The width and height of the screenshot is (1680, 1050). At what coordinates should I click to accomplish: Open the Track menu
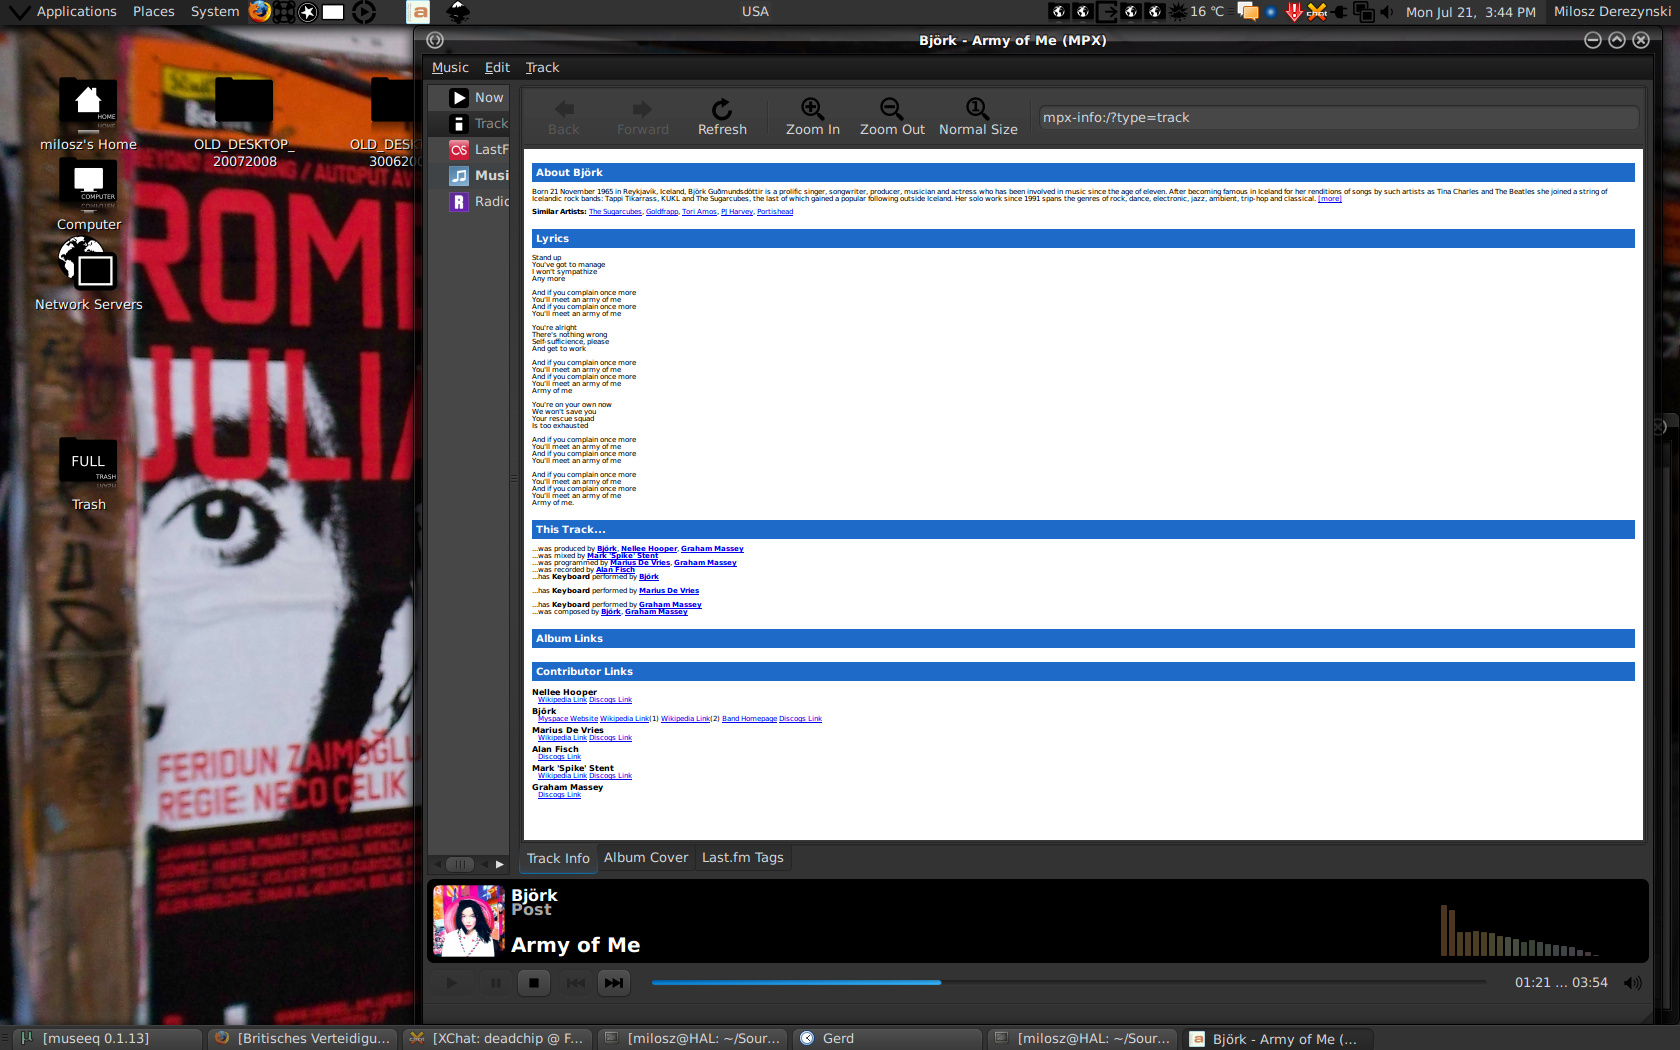542,67
